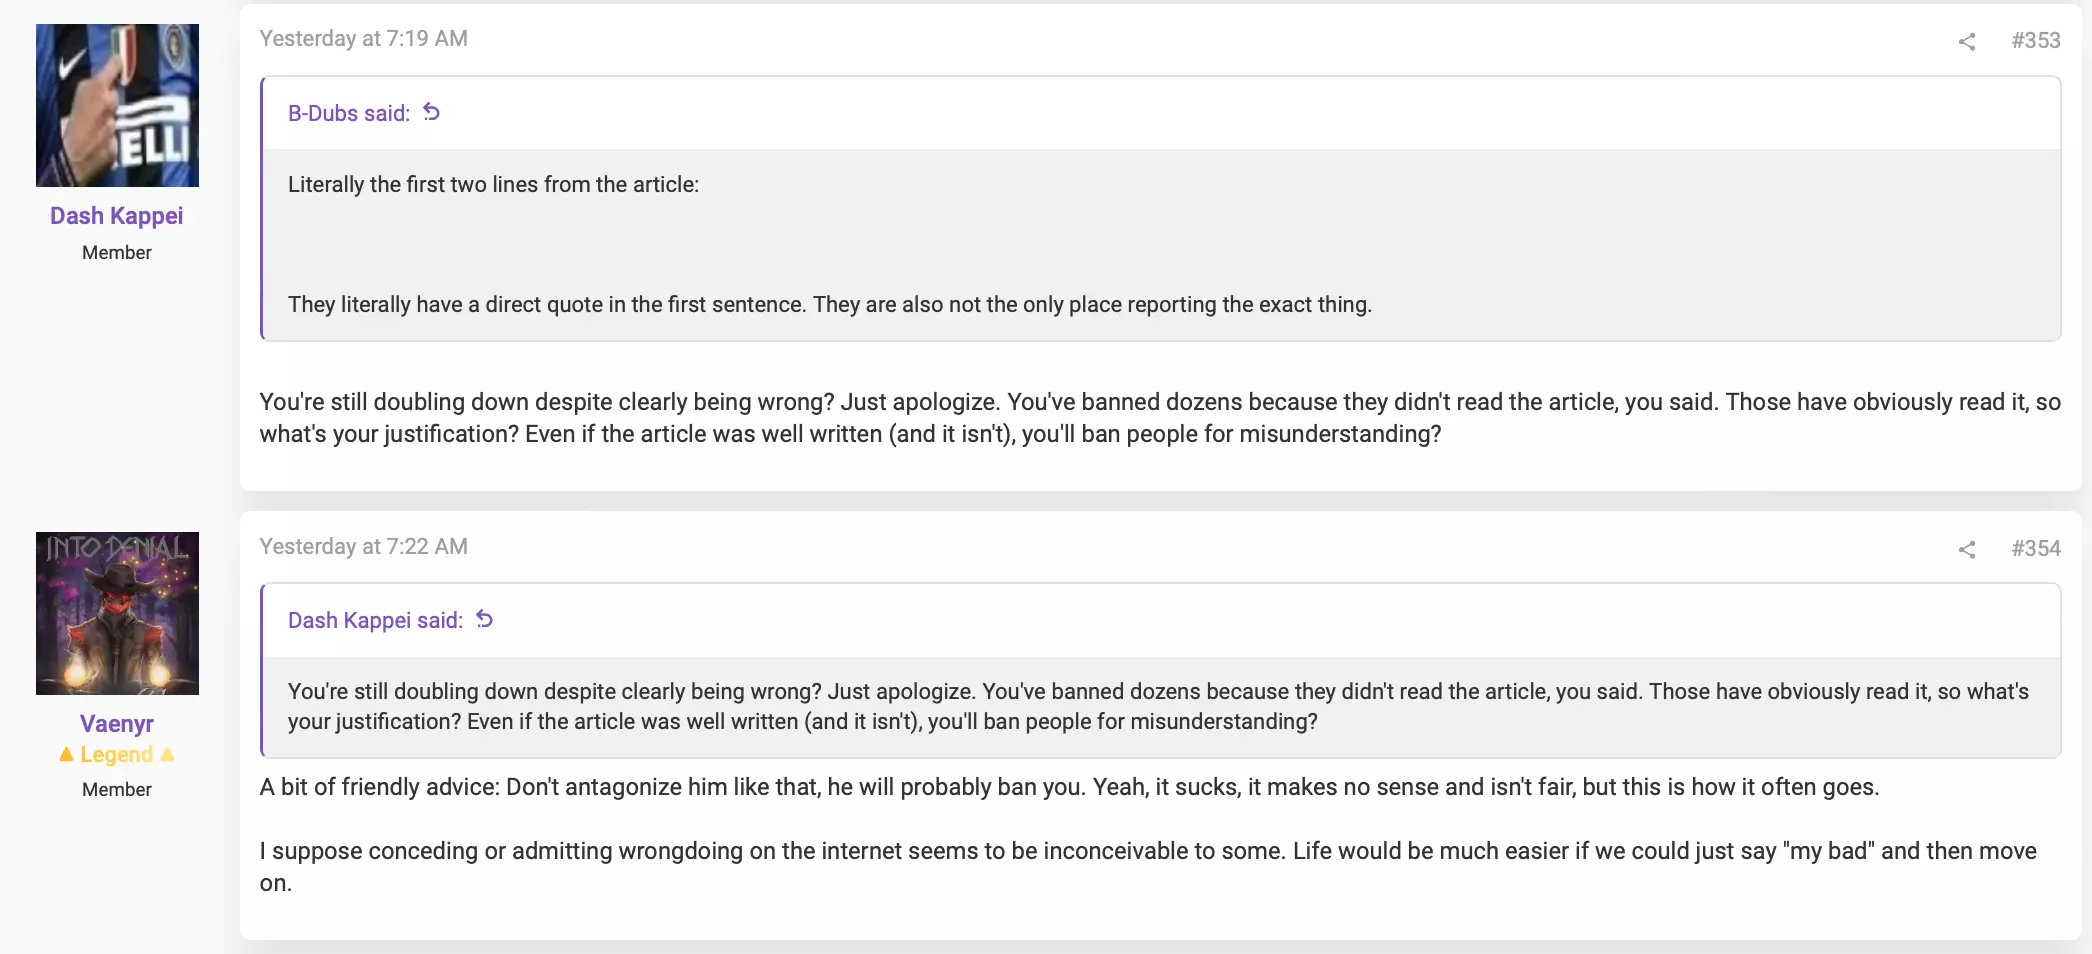Open post number #353 permalink
2092x954 pixels.
pyautogui.click(x=2036, y=40)
